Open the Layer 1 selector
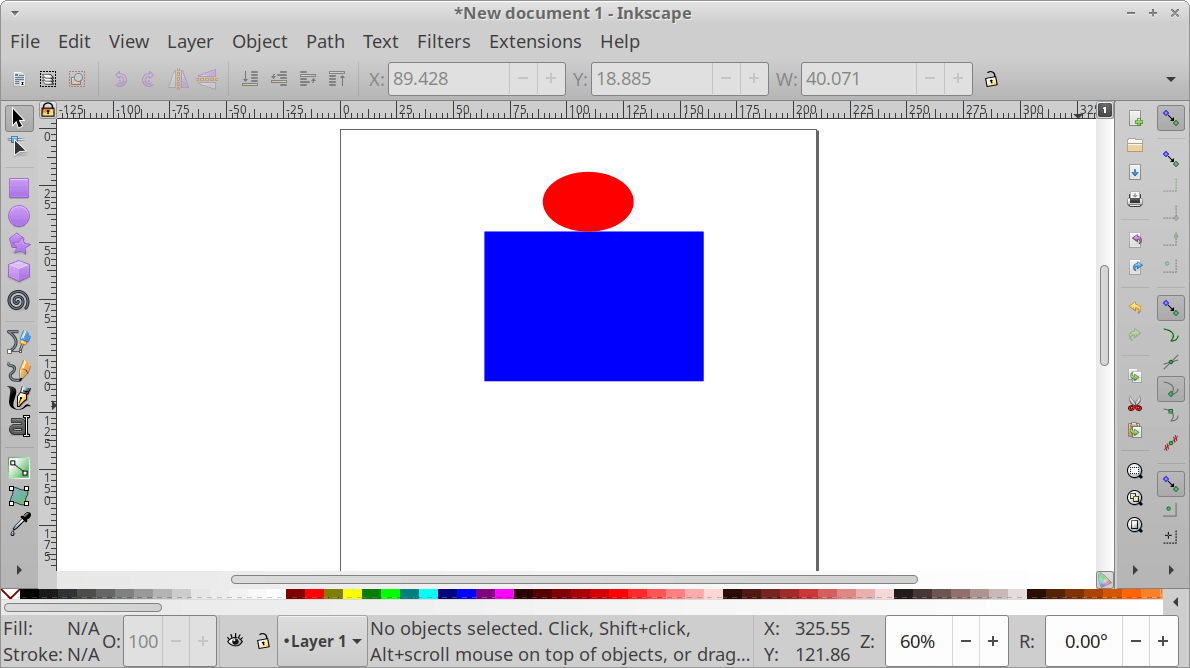 click(x=321, y=640)
